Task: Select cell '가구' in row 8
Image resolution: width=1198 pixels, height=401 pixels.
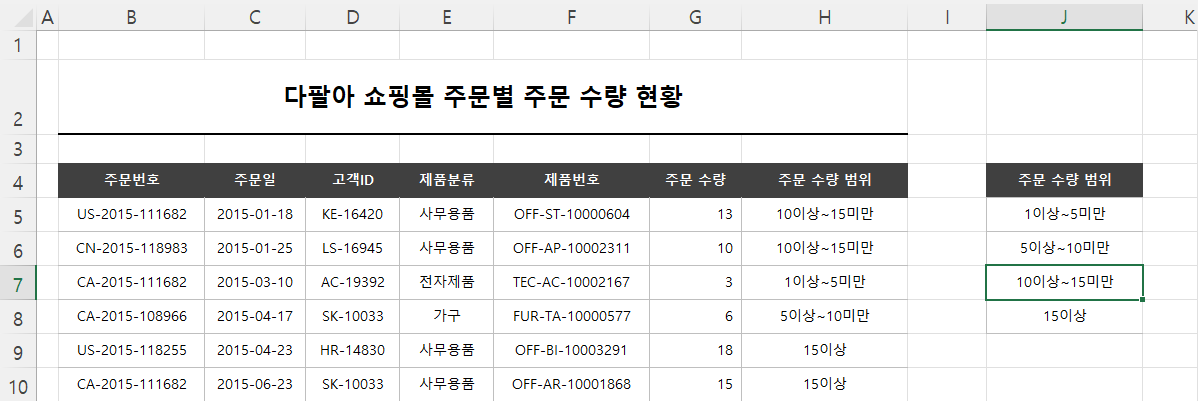Action: pos(446,316)
